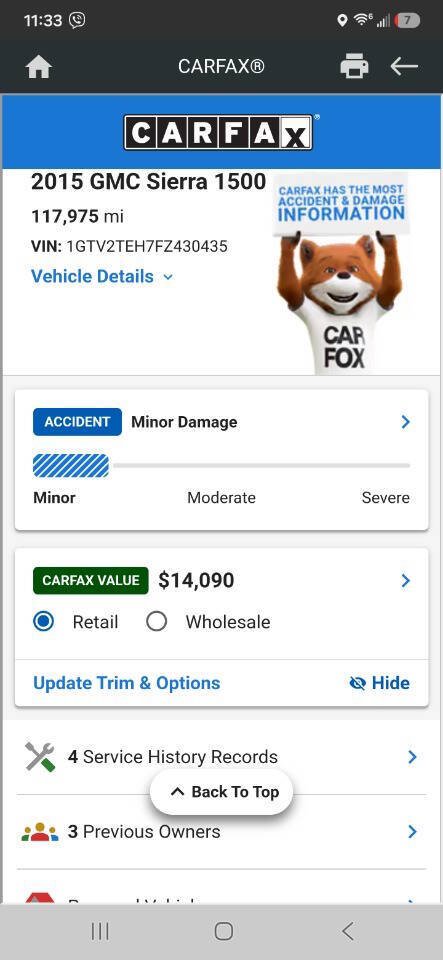Open 3 Previous Owners row
This screenshot has height=960, width=443.
pyautogui.click(x=222, y=831)
